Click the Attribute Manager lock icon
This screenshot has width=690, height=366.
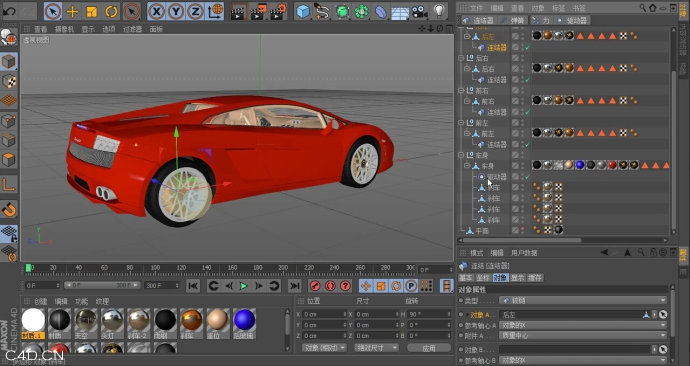click(653, 253)
